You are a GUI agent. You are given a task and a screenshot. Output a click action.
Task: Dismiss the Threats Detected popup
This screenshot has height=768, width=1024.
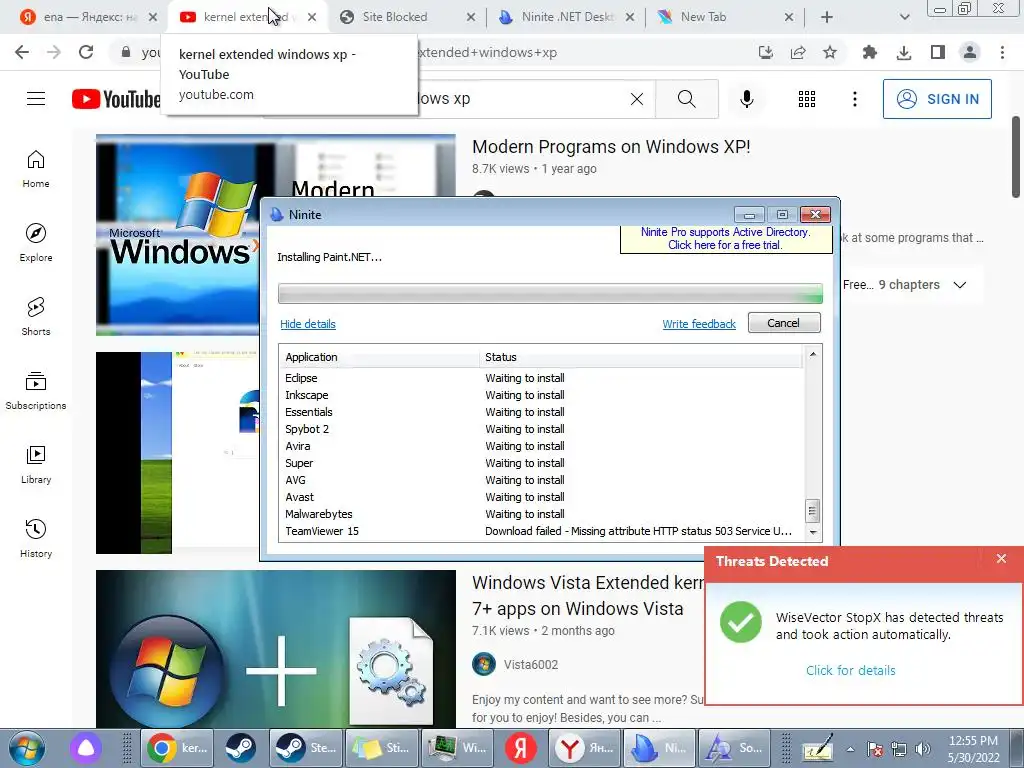[x=1001, y=558]
